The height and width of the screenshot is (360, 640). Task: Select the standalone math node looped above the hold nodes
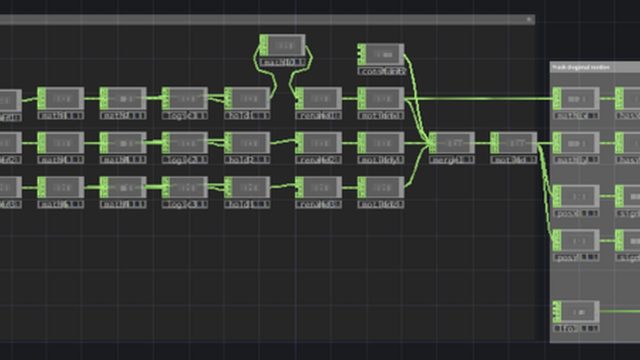point(282,45)
